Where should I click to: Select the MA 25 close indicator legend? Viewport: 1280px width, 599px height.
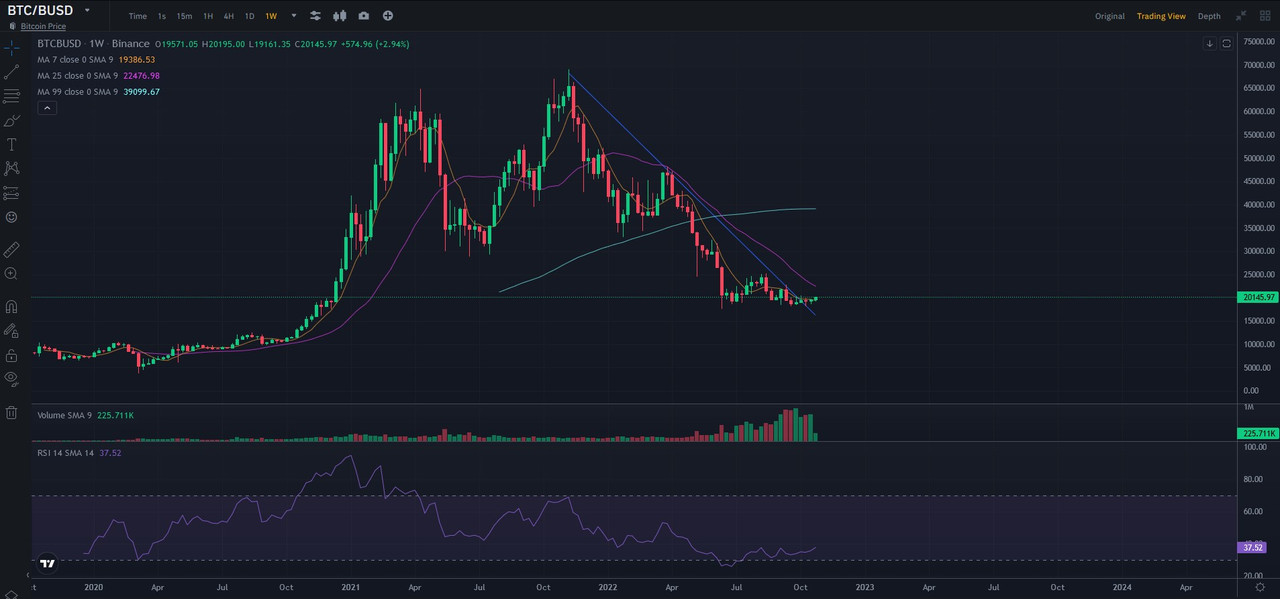click(x=98, y=75)
